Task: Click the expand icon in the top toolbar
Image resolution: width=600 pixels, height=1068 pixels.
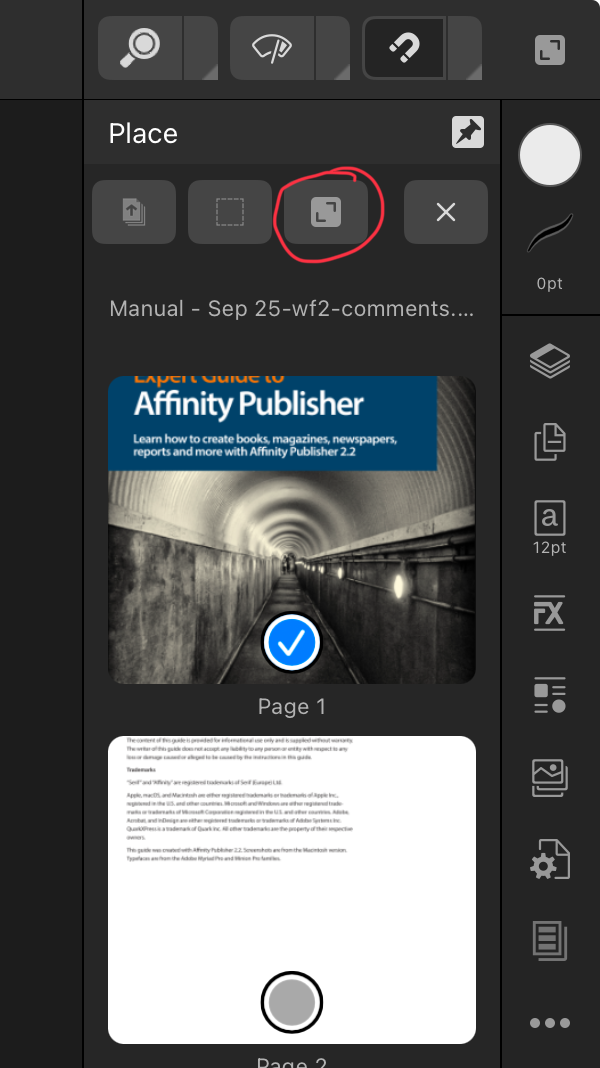Action: point(550,50)
